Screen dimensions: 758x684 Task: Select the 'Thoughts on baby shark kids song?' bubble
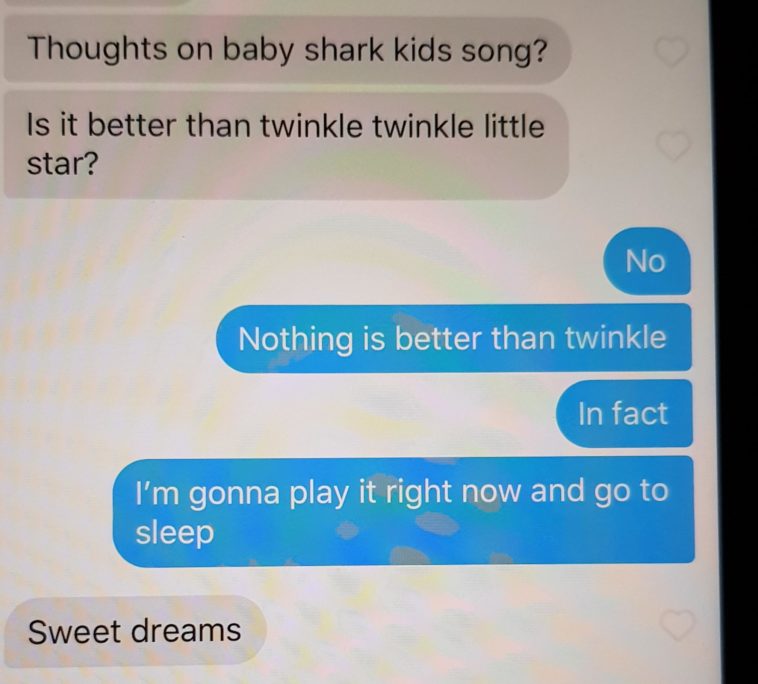[287, 50]
